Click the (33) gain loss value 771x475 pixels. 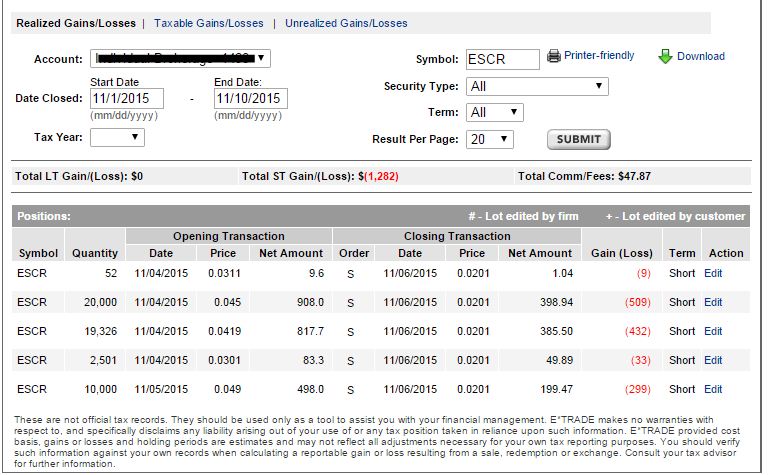click(x=641, y=360)
